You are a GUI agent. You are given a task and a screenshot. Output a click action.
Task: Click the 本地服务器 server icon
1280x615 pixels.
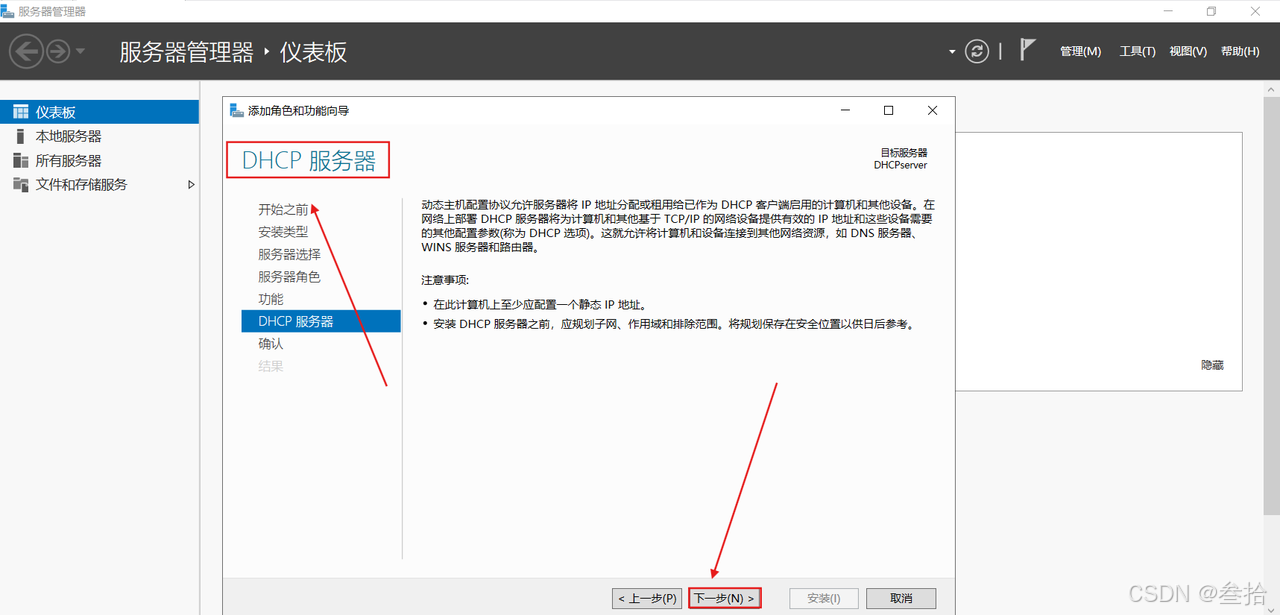tap(20, 136)
